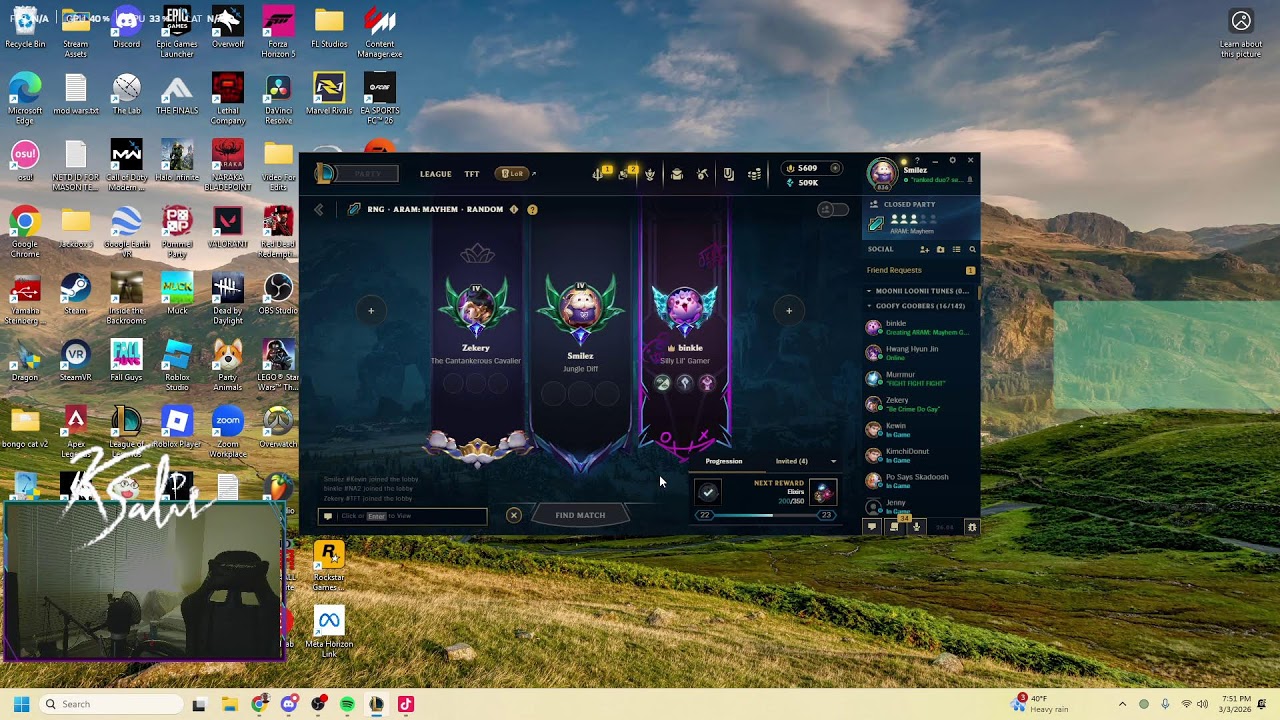The image size is (1280, 720).
Task: Add a player with the first plus slot
Action: coord(371,311)
